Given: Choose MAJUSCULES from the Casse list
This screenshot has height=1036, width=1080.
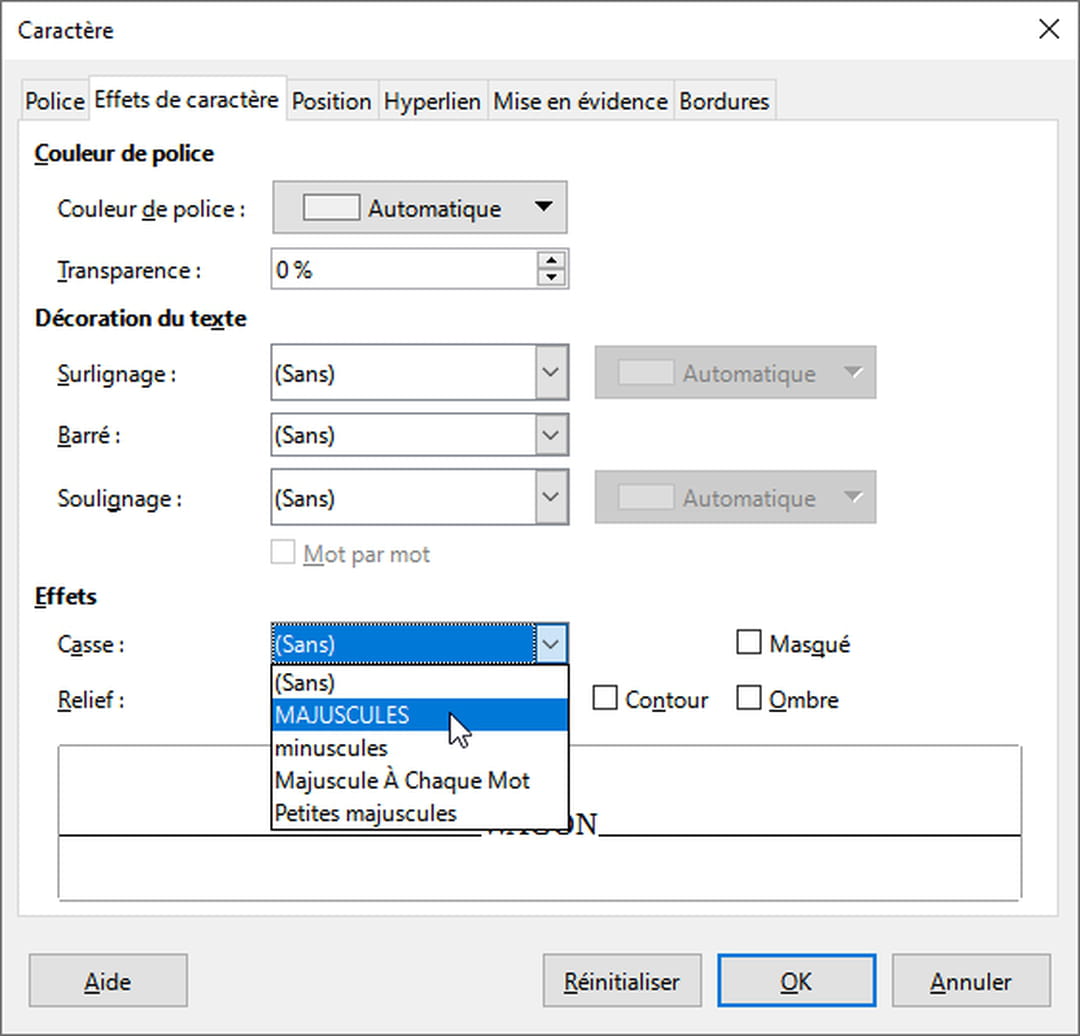Looking at the screenshot, I should coord(342,715).
